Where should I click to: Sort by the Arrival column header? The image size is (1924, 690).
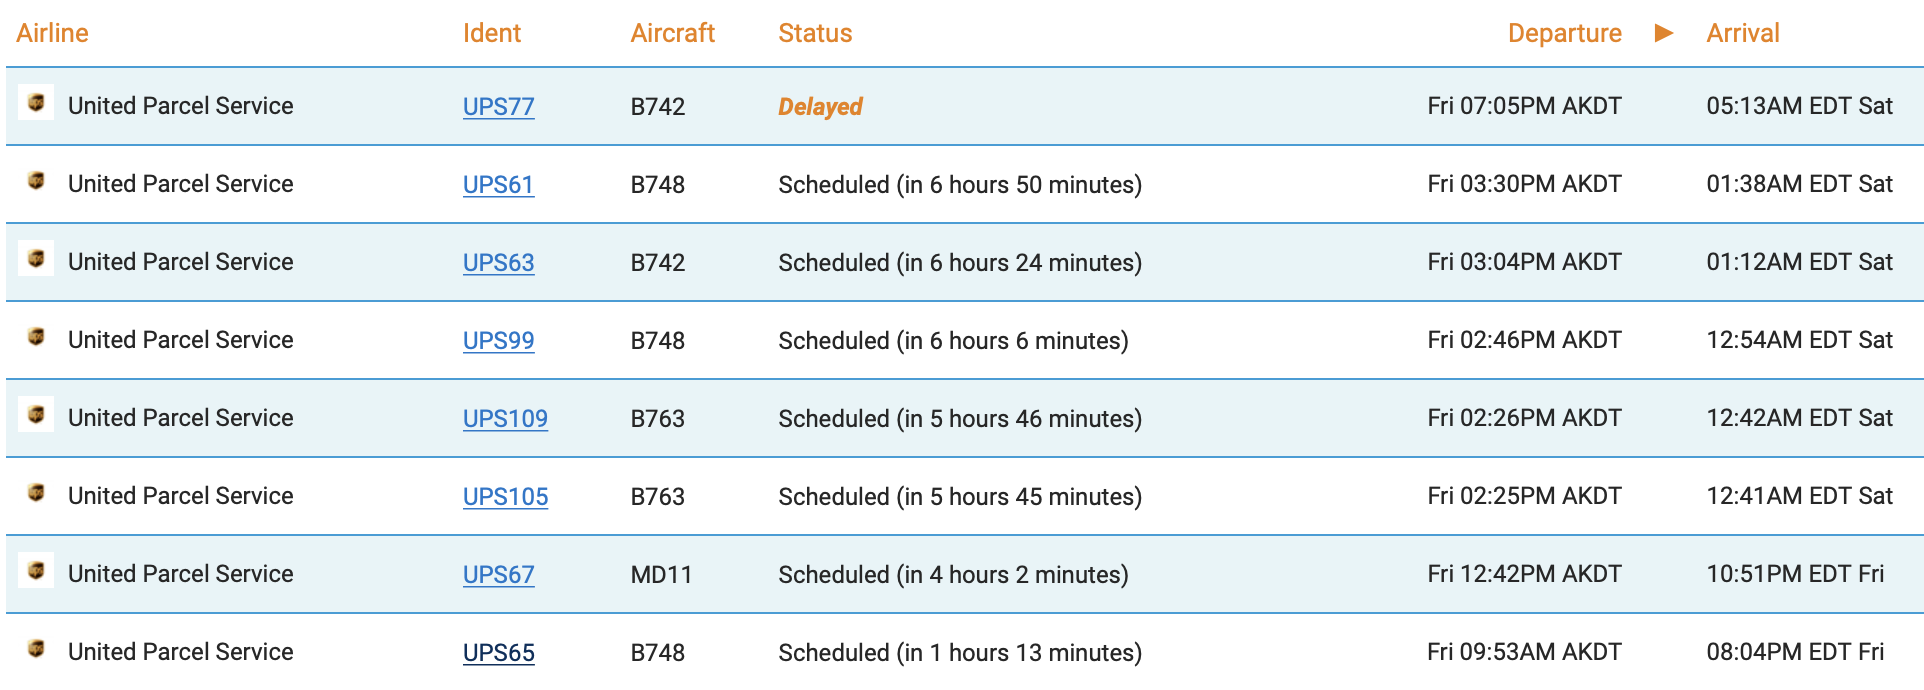tap(1742, 33)
